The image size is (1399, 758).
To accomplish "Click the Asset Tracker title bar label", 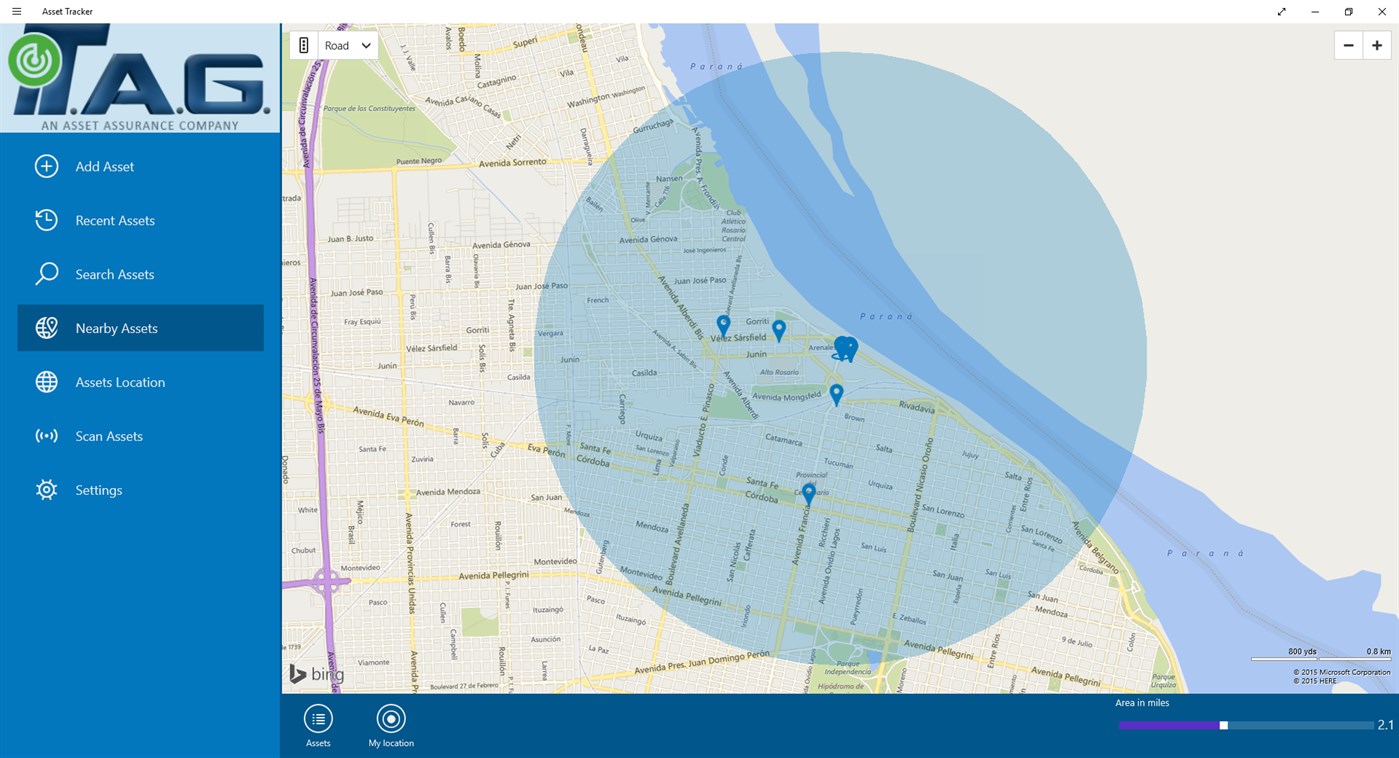I will point(66,11).
